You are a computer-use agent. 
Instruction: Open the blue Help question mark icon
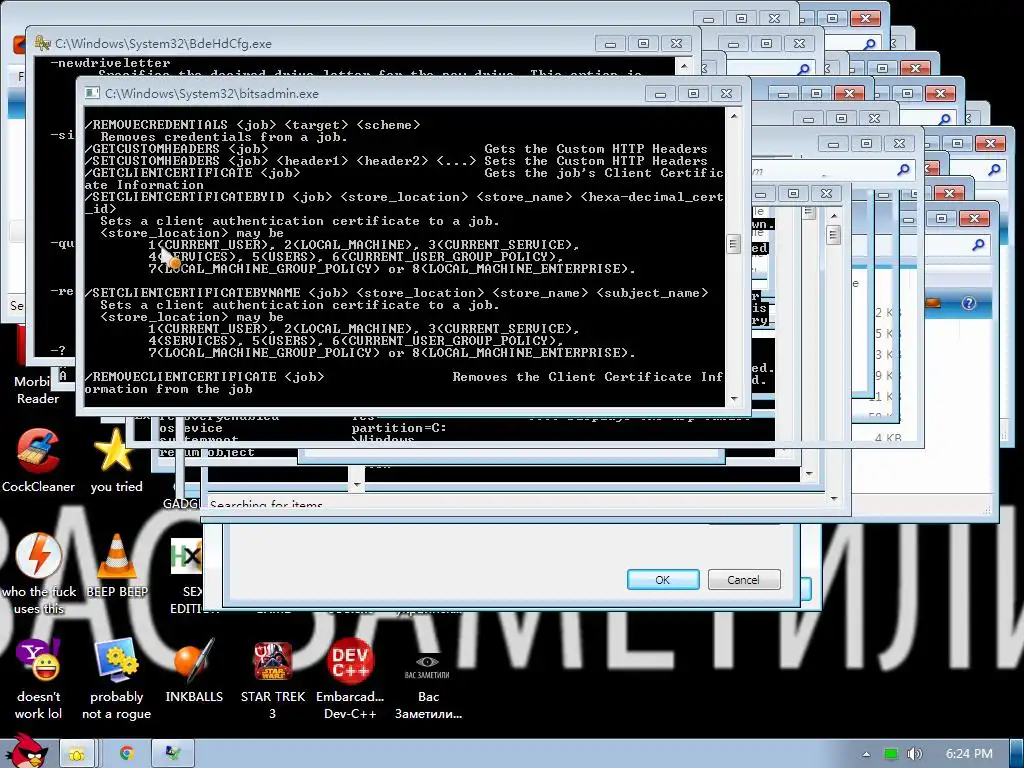(968, 303)
